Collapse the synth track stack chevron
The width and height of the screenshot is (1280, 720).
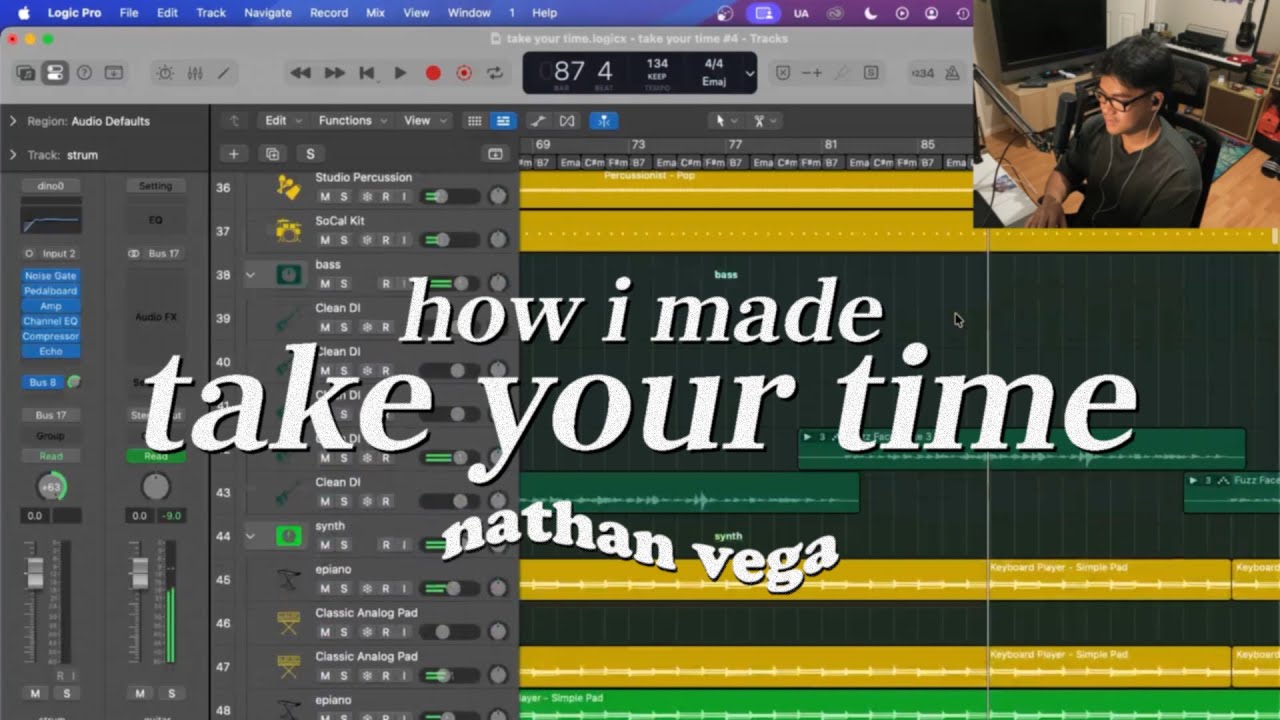pos(250,536)
